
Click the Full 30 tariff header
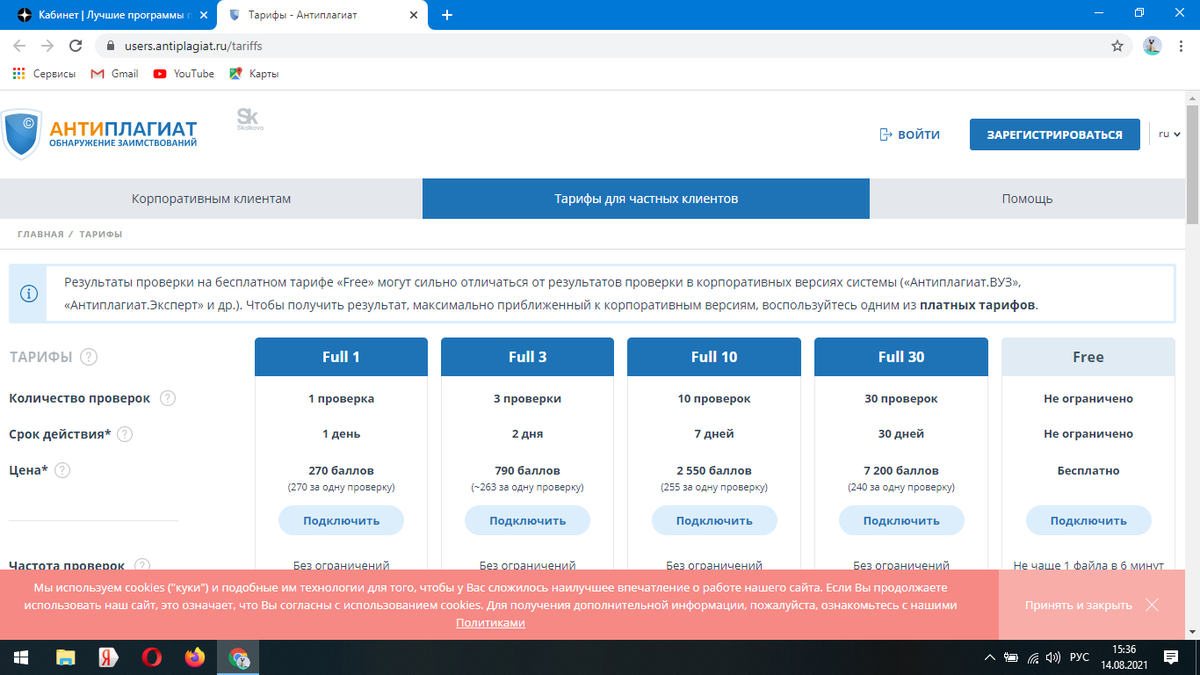coord(901,357)
